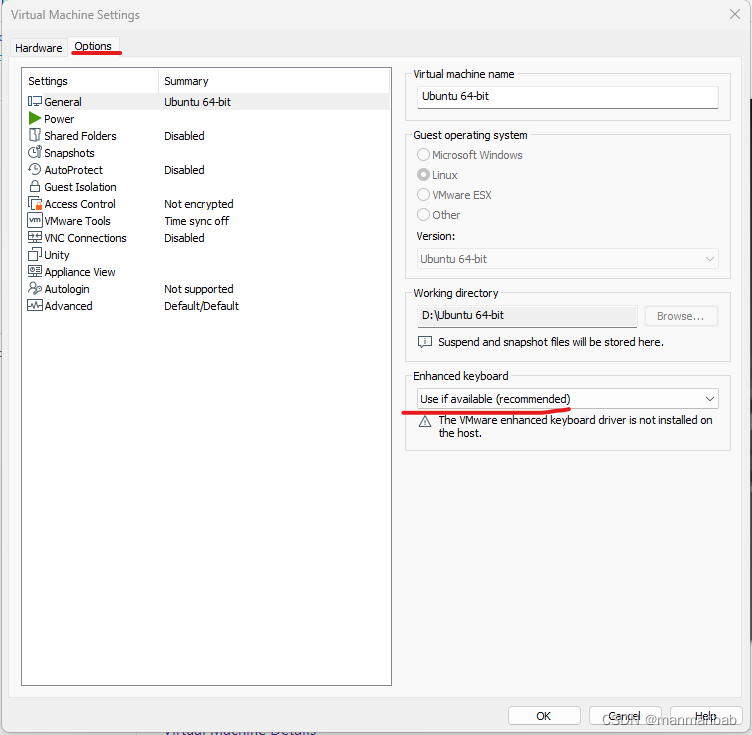Click the OK button
The width and height of the screenshot is (752, 735).
(544, 716)
